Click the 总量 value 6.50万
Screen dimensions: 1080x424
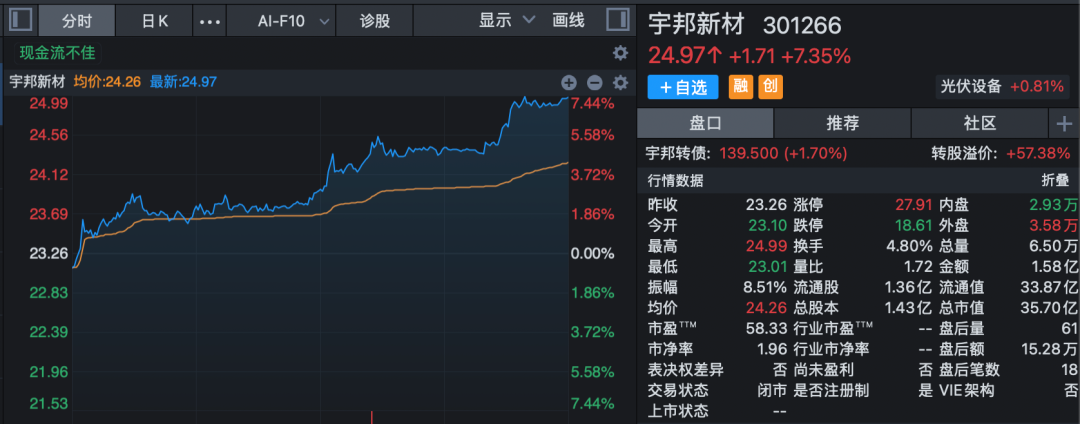(1054, 246)
